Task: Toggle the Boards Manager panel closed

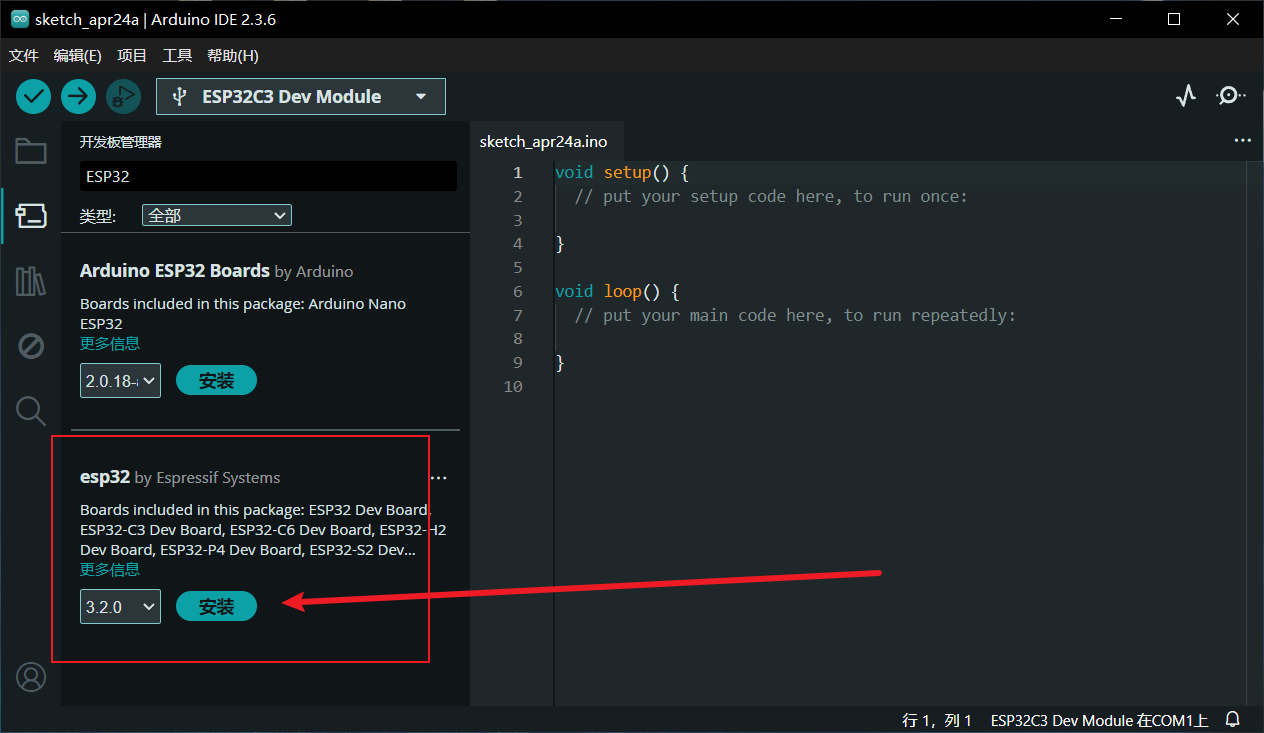Action: coord(30,215)
